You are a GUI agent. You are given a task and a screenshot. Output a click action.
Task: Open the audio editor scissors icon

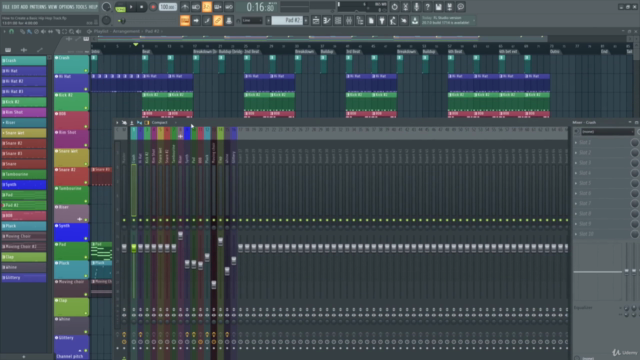[405, 7]
